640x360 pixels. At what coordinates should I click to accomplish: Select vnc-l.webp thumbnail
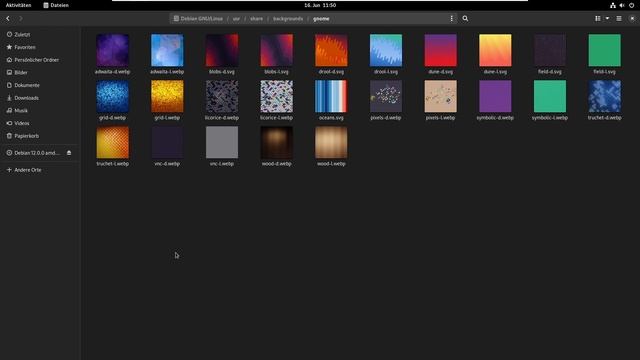[222, 142]
